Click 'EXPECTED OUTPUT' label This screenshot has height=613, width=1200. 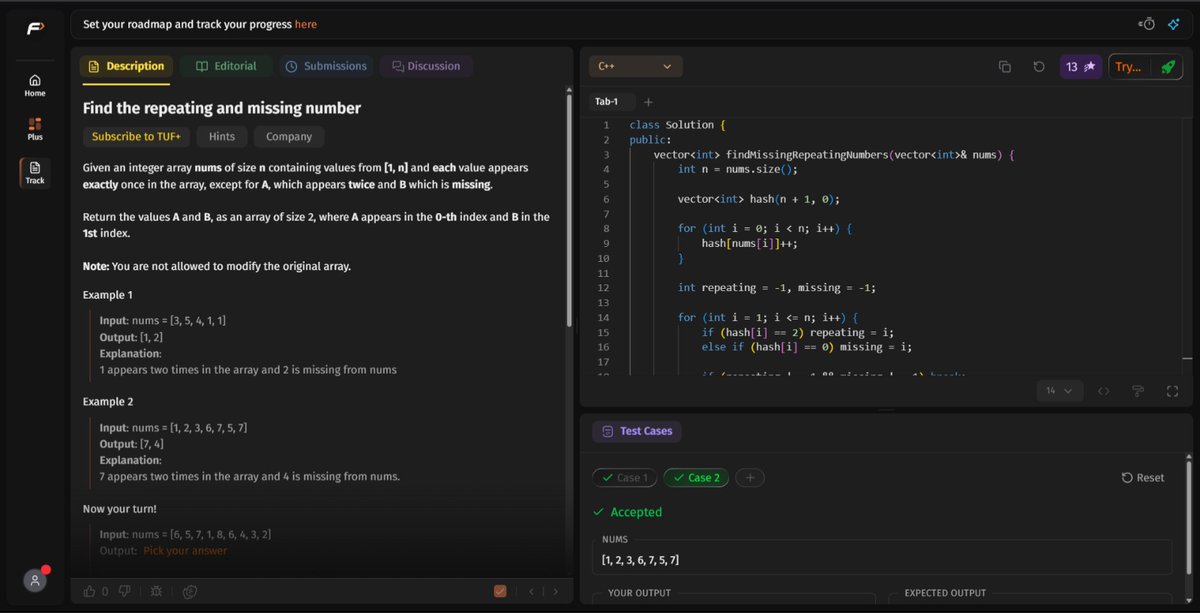945,593
